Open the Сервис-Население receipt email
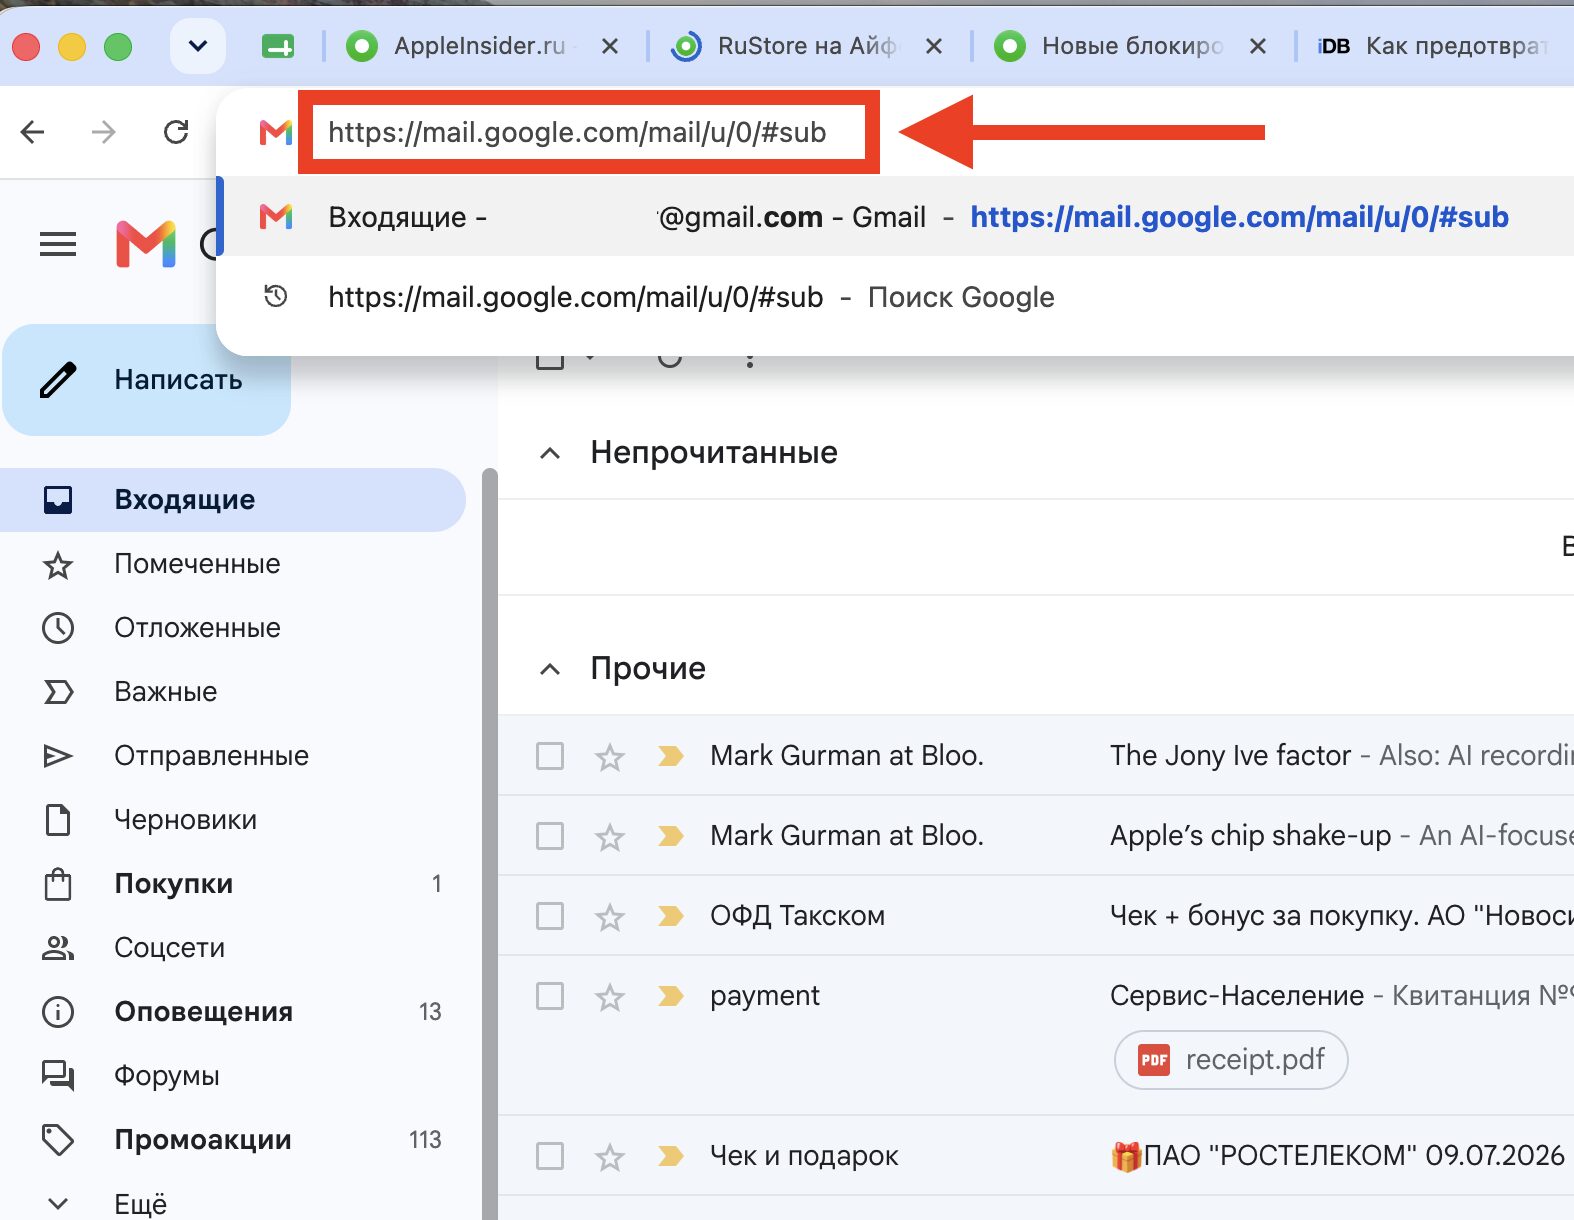Viewport: 1574px width, 1220px height. (1036, 1036)
